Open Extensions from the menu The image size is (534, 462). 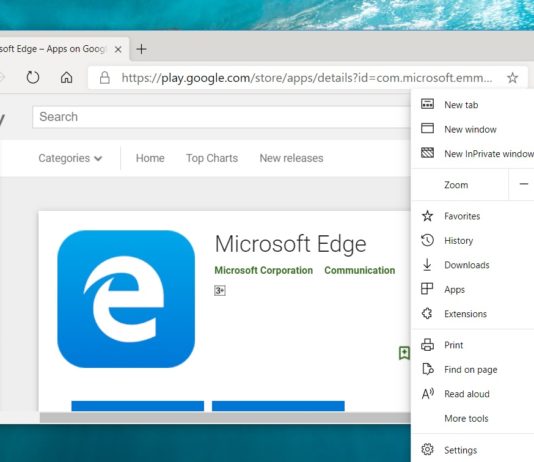pos(472,314)
